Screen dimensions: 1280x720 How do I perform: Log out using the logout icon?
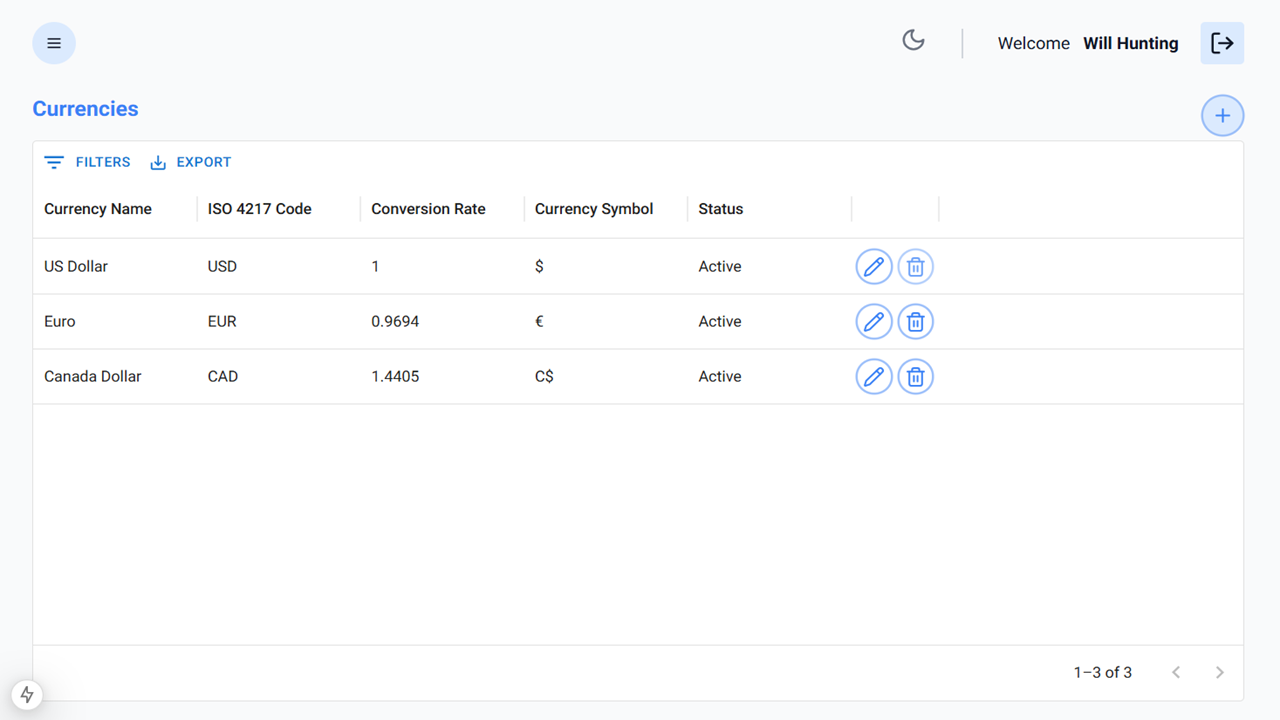point(1222,43)
